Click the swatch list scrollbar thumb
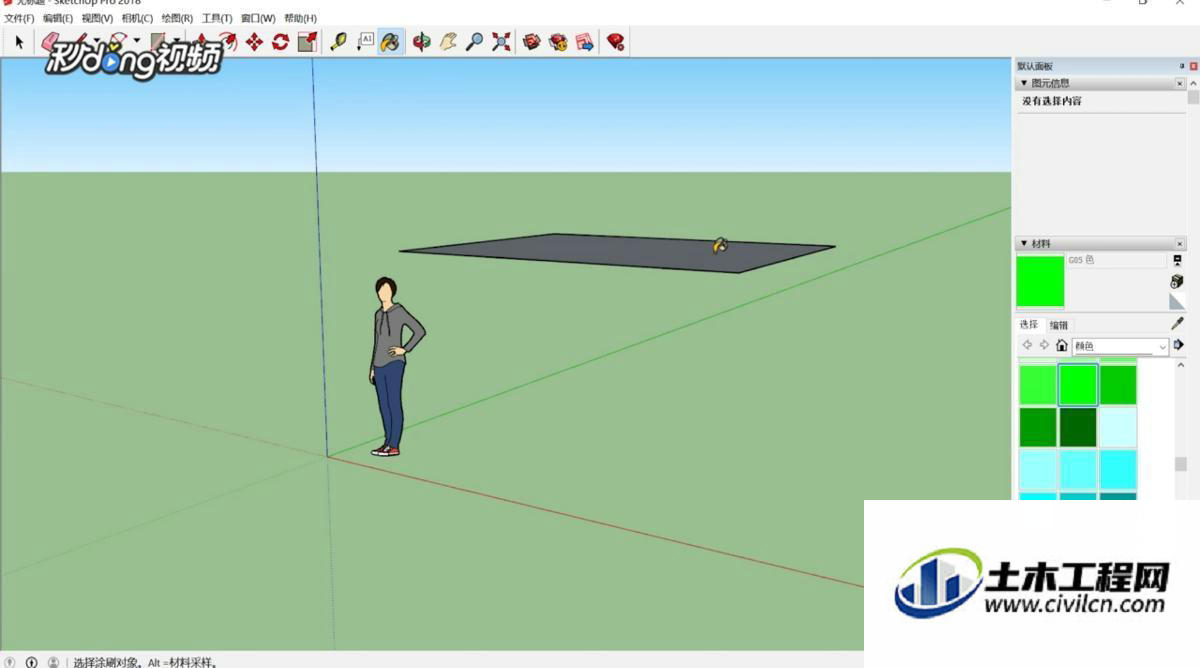This screenshot has width=1200, height=668. 1180,465
